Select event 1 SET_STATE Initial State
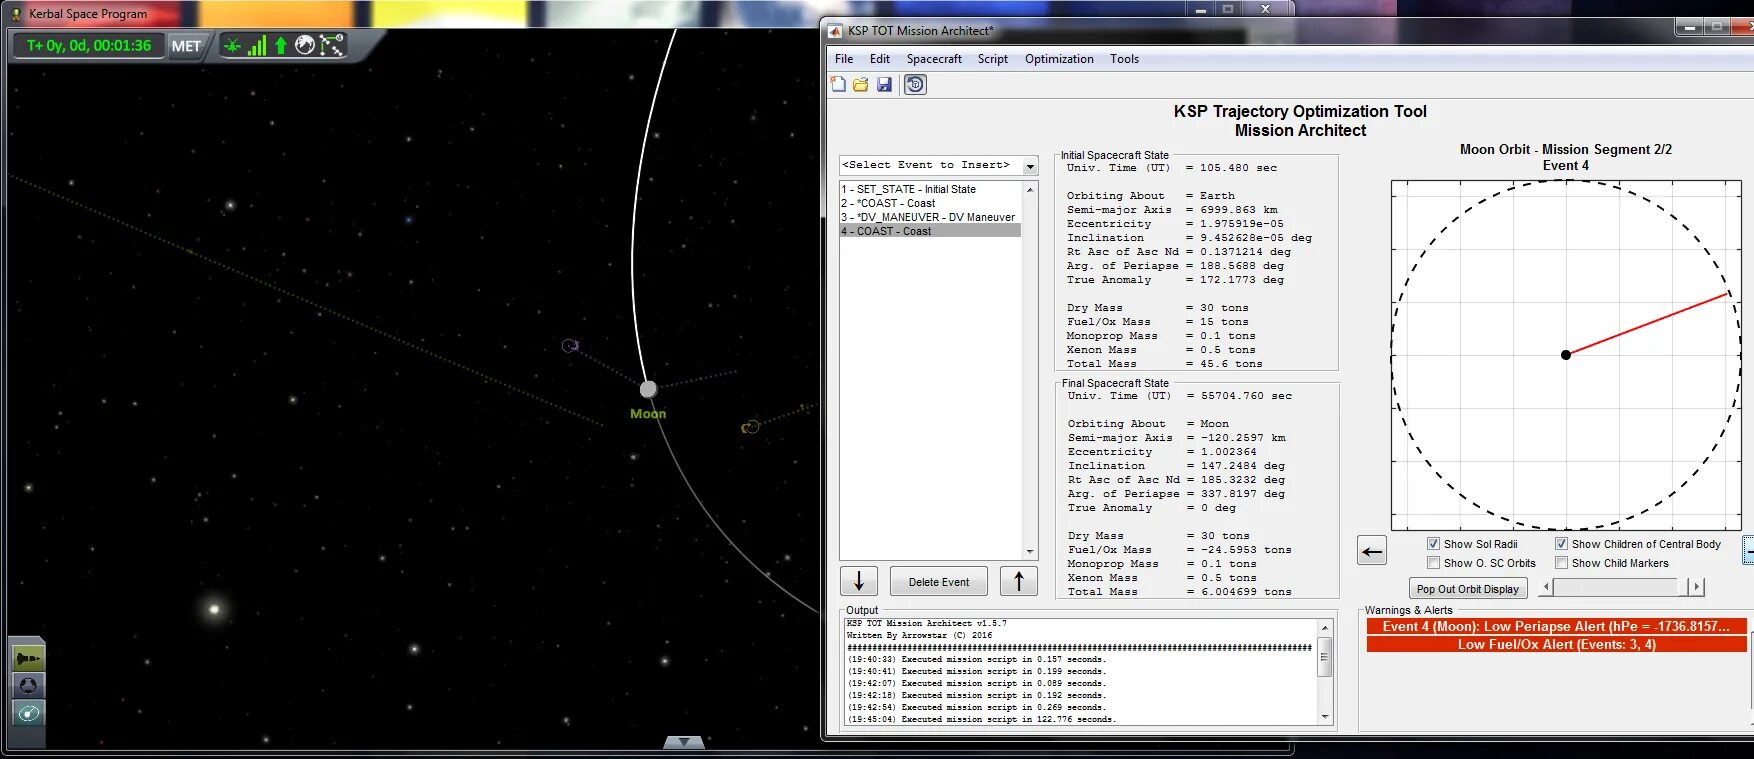This screenshot has height=759, width=1754. point(930,189)
